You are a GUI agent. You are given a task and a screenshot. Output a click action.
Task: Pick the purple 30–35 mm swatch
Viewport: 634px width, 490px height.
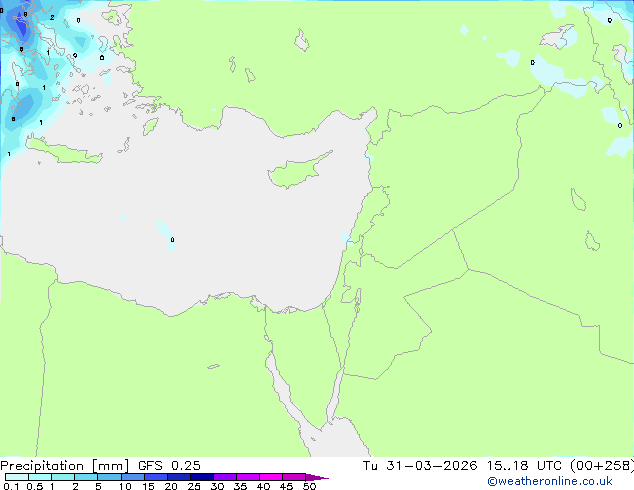pyautogui.click(x=225, y=477)
